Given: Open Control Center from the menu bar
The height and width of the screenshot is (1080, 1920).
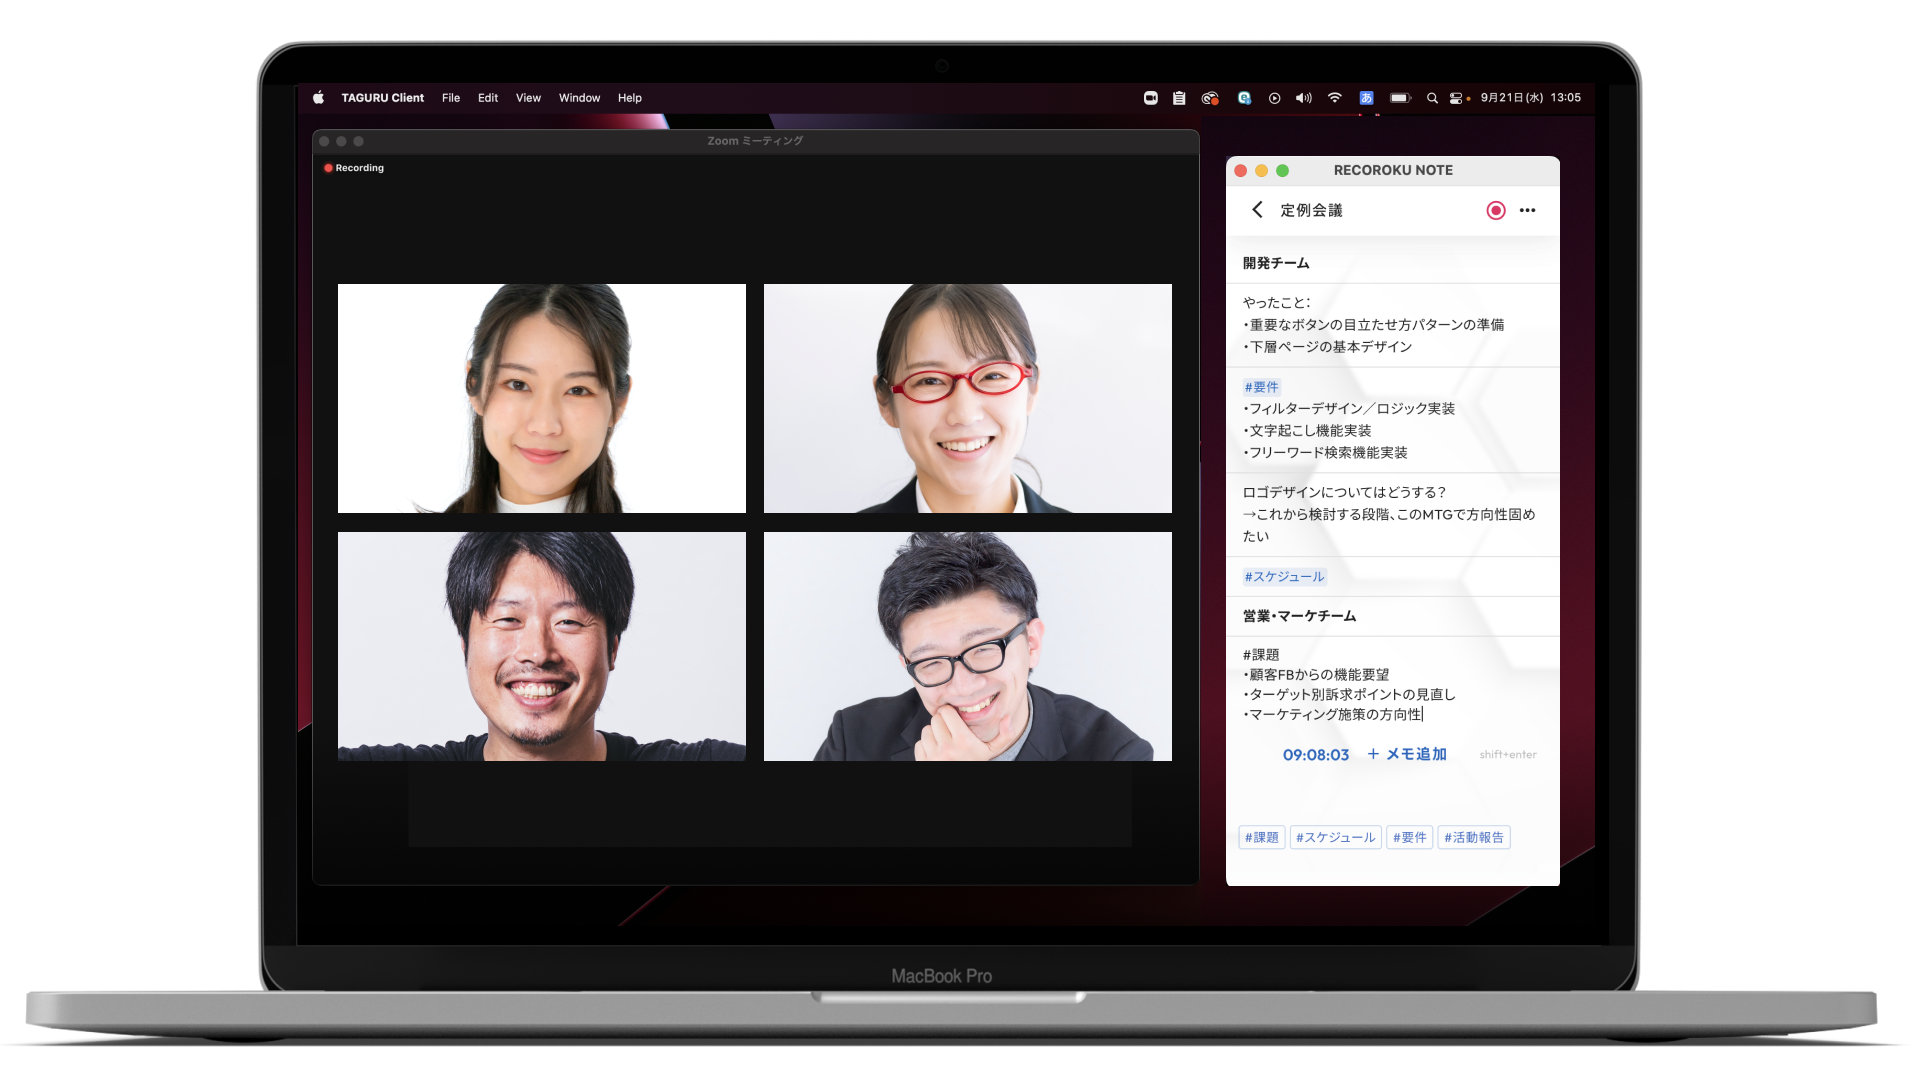Looking at the screenshot, I should click(x=1458, y=97).
